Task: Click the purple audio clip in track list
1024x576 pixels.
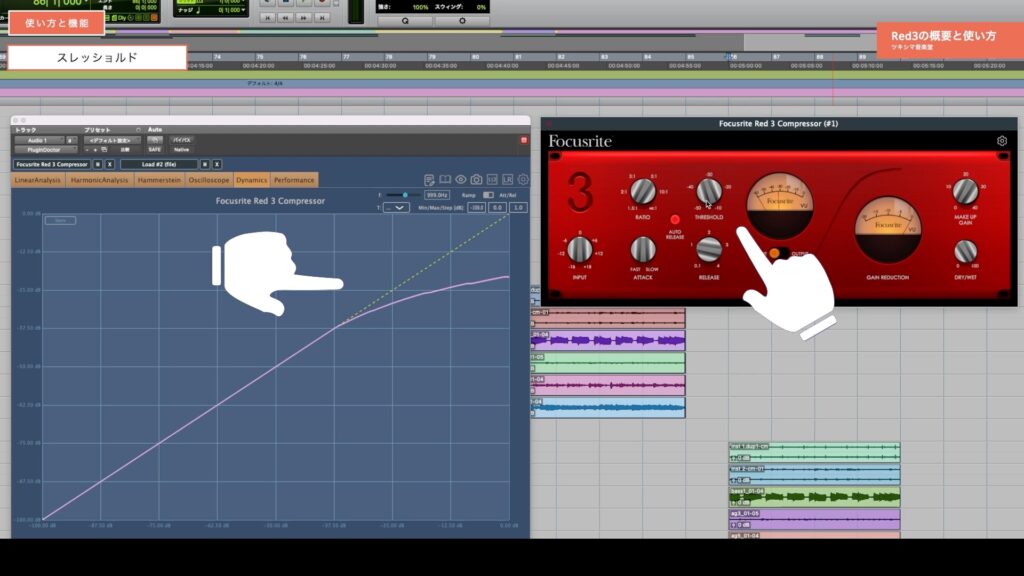Action: click(608, 340)
